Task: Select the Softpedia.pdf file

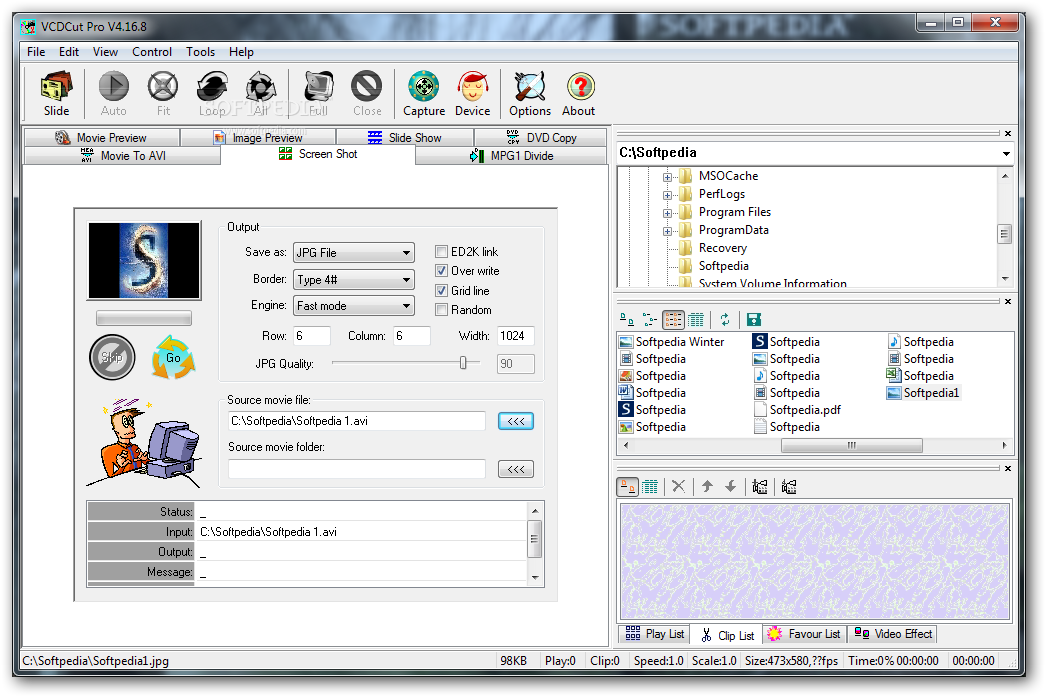Action: click(x=797, y=410)
